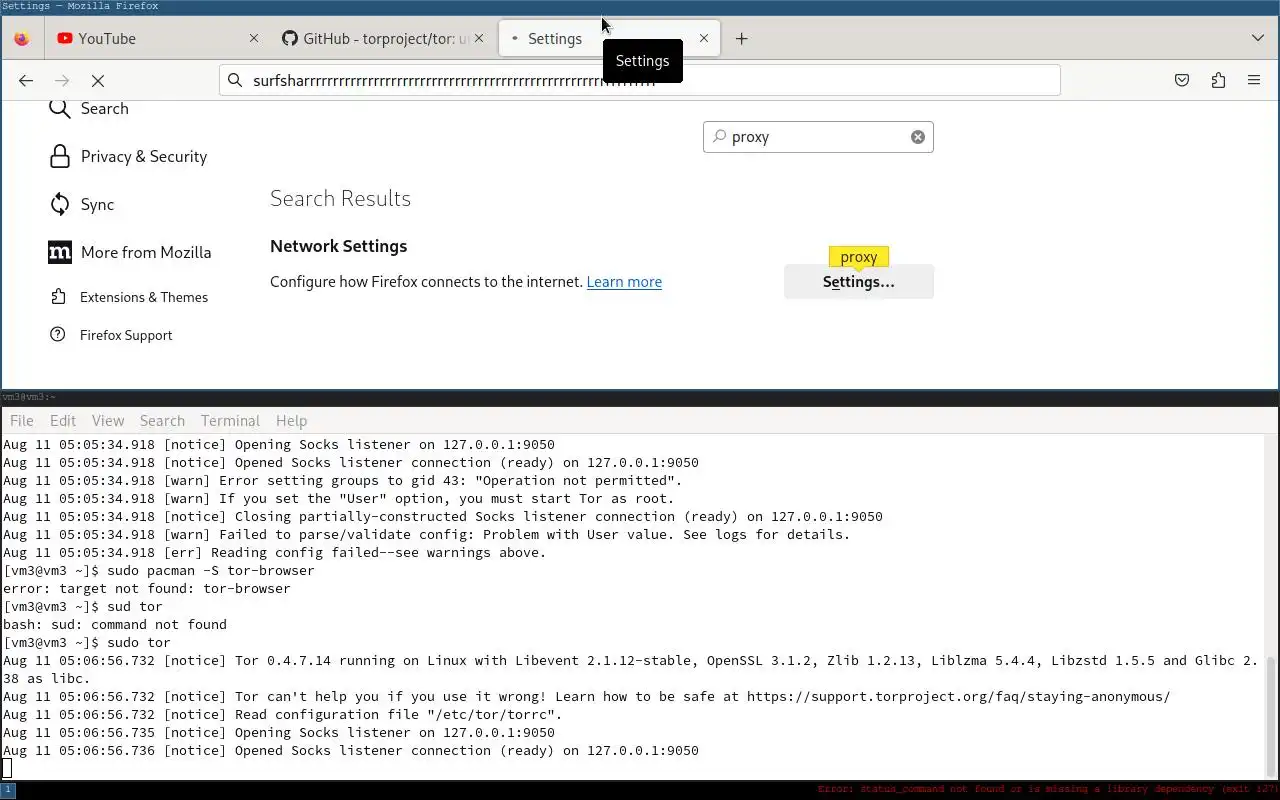Viewport: 1280px width, 800px height.
Task: Stop loading the page
Action: point(98,81)
